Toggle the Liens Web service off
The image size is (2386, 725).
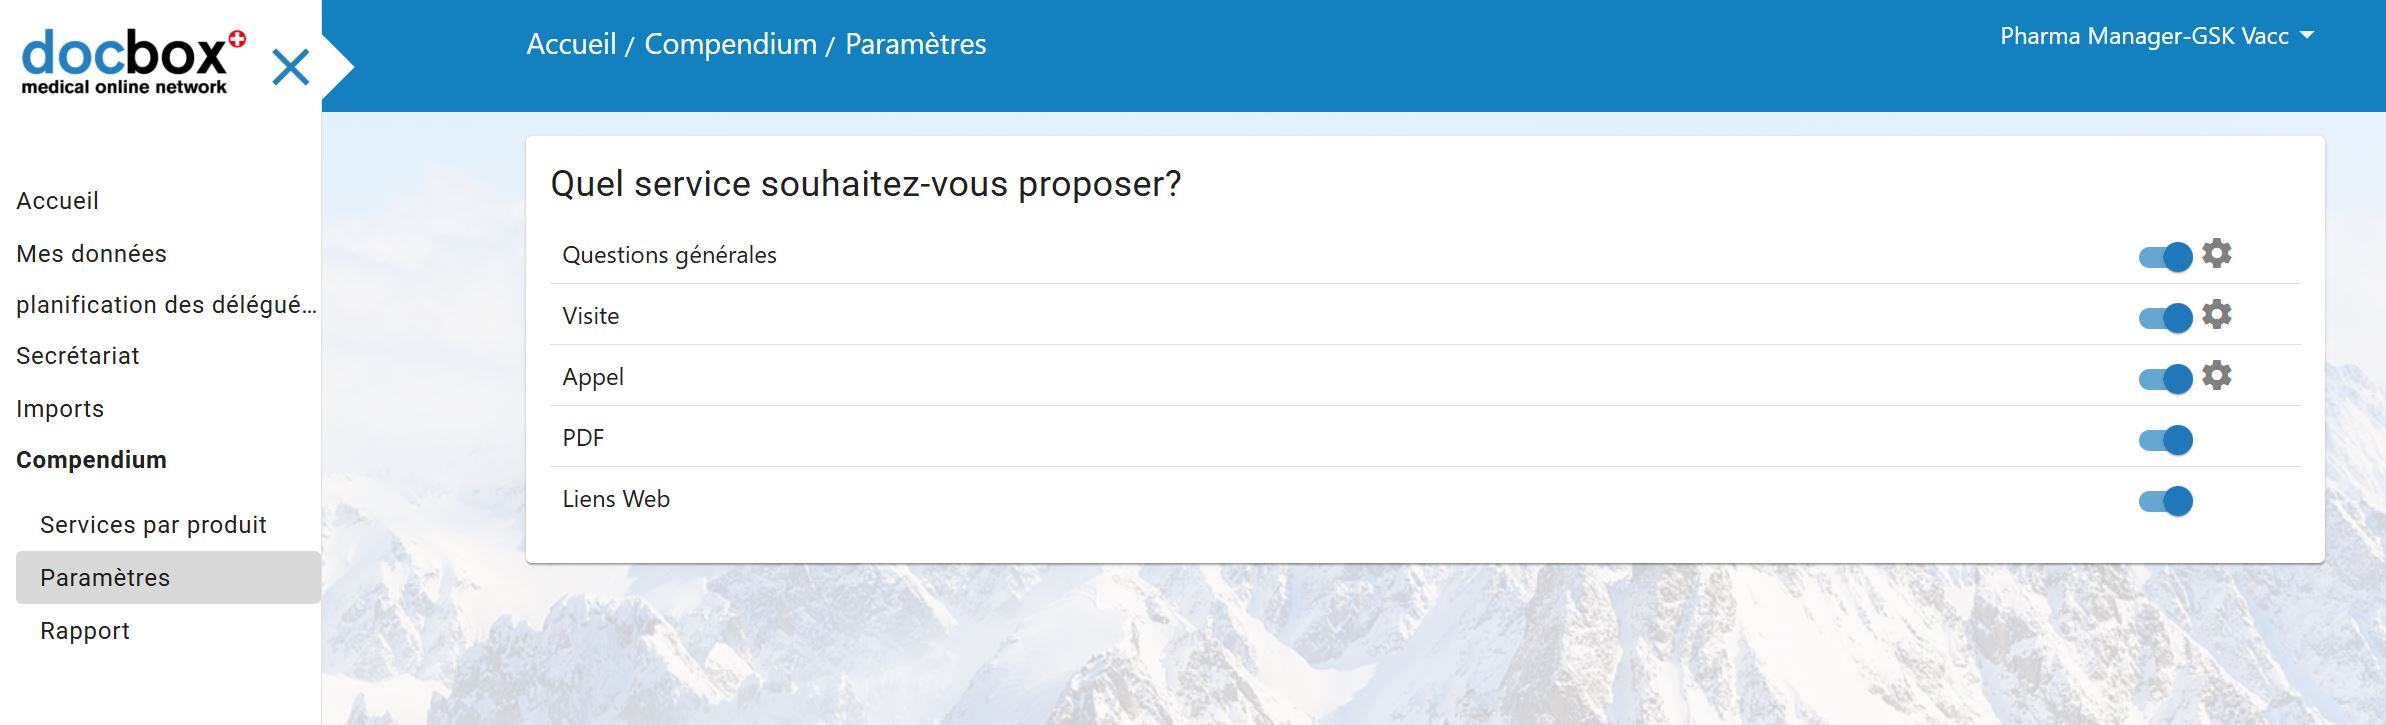2165,500
